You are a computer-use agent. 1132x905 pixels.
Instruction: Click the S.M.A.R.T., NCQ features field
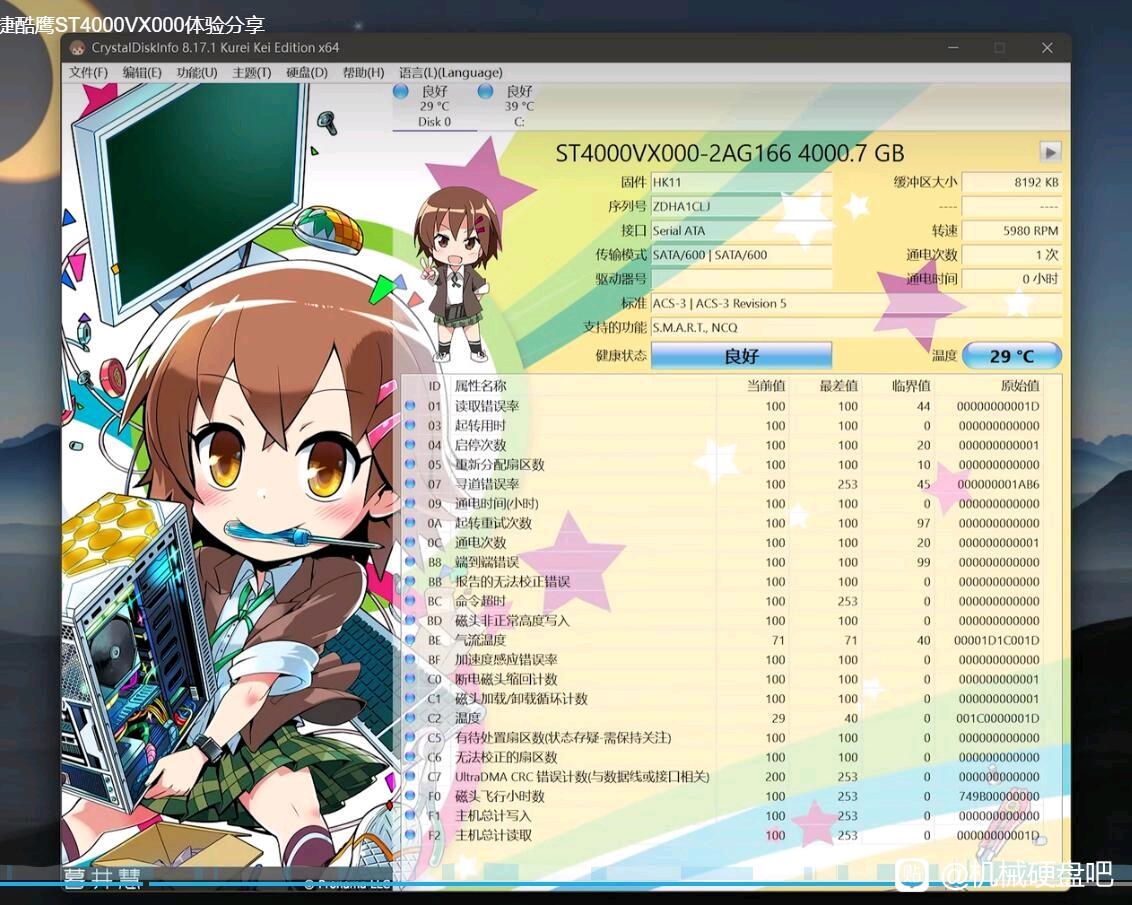[856, 328]
